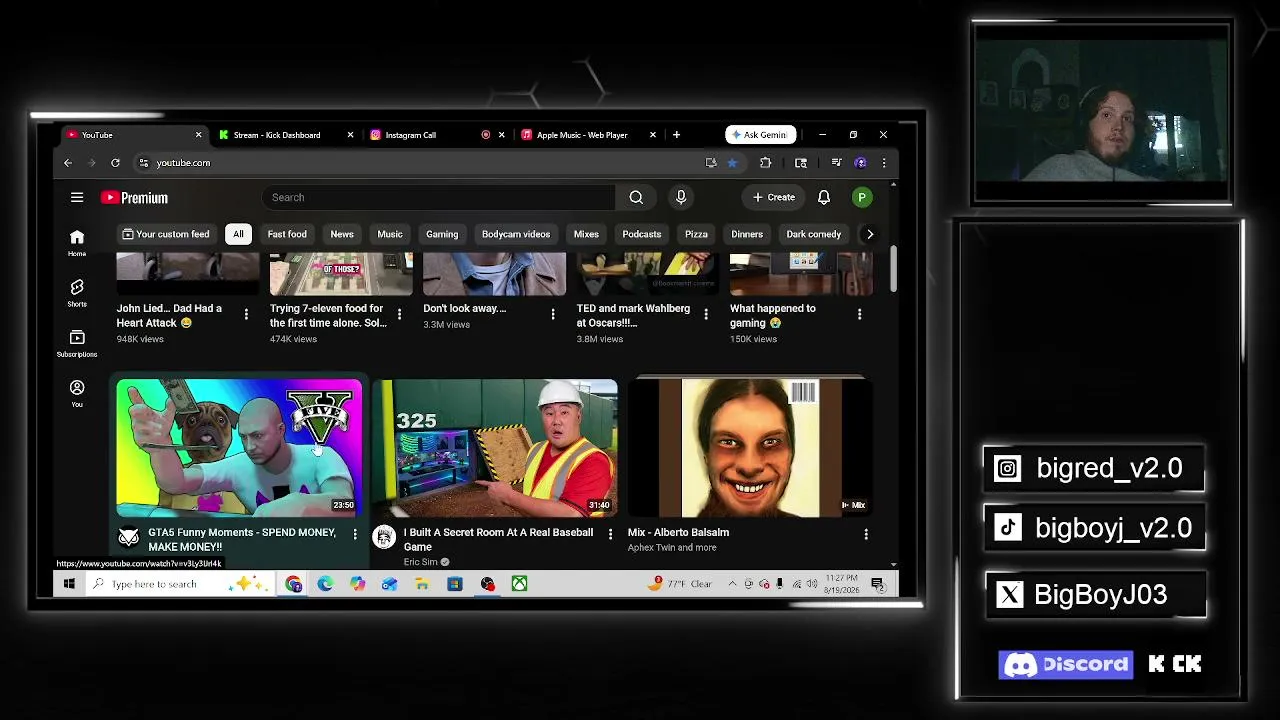Screen dimensions: 1280x720
Task: Reload the YouTube page
Action: coord(115,163)
